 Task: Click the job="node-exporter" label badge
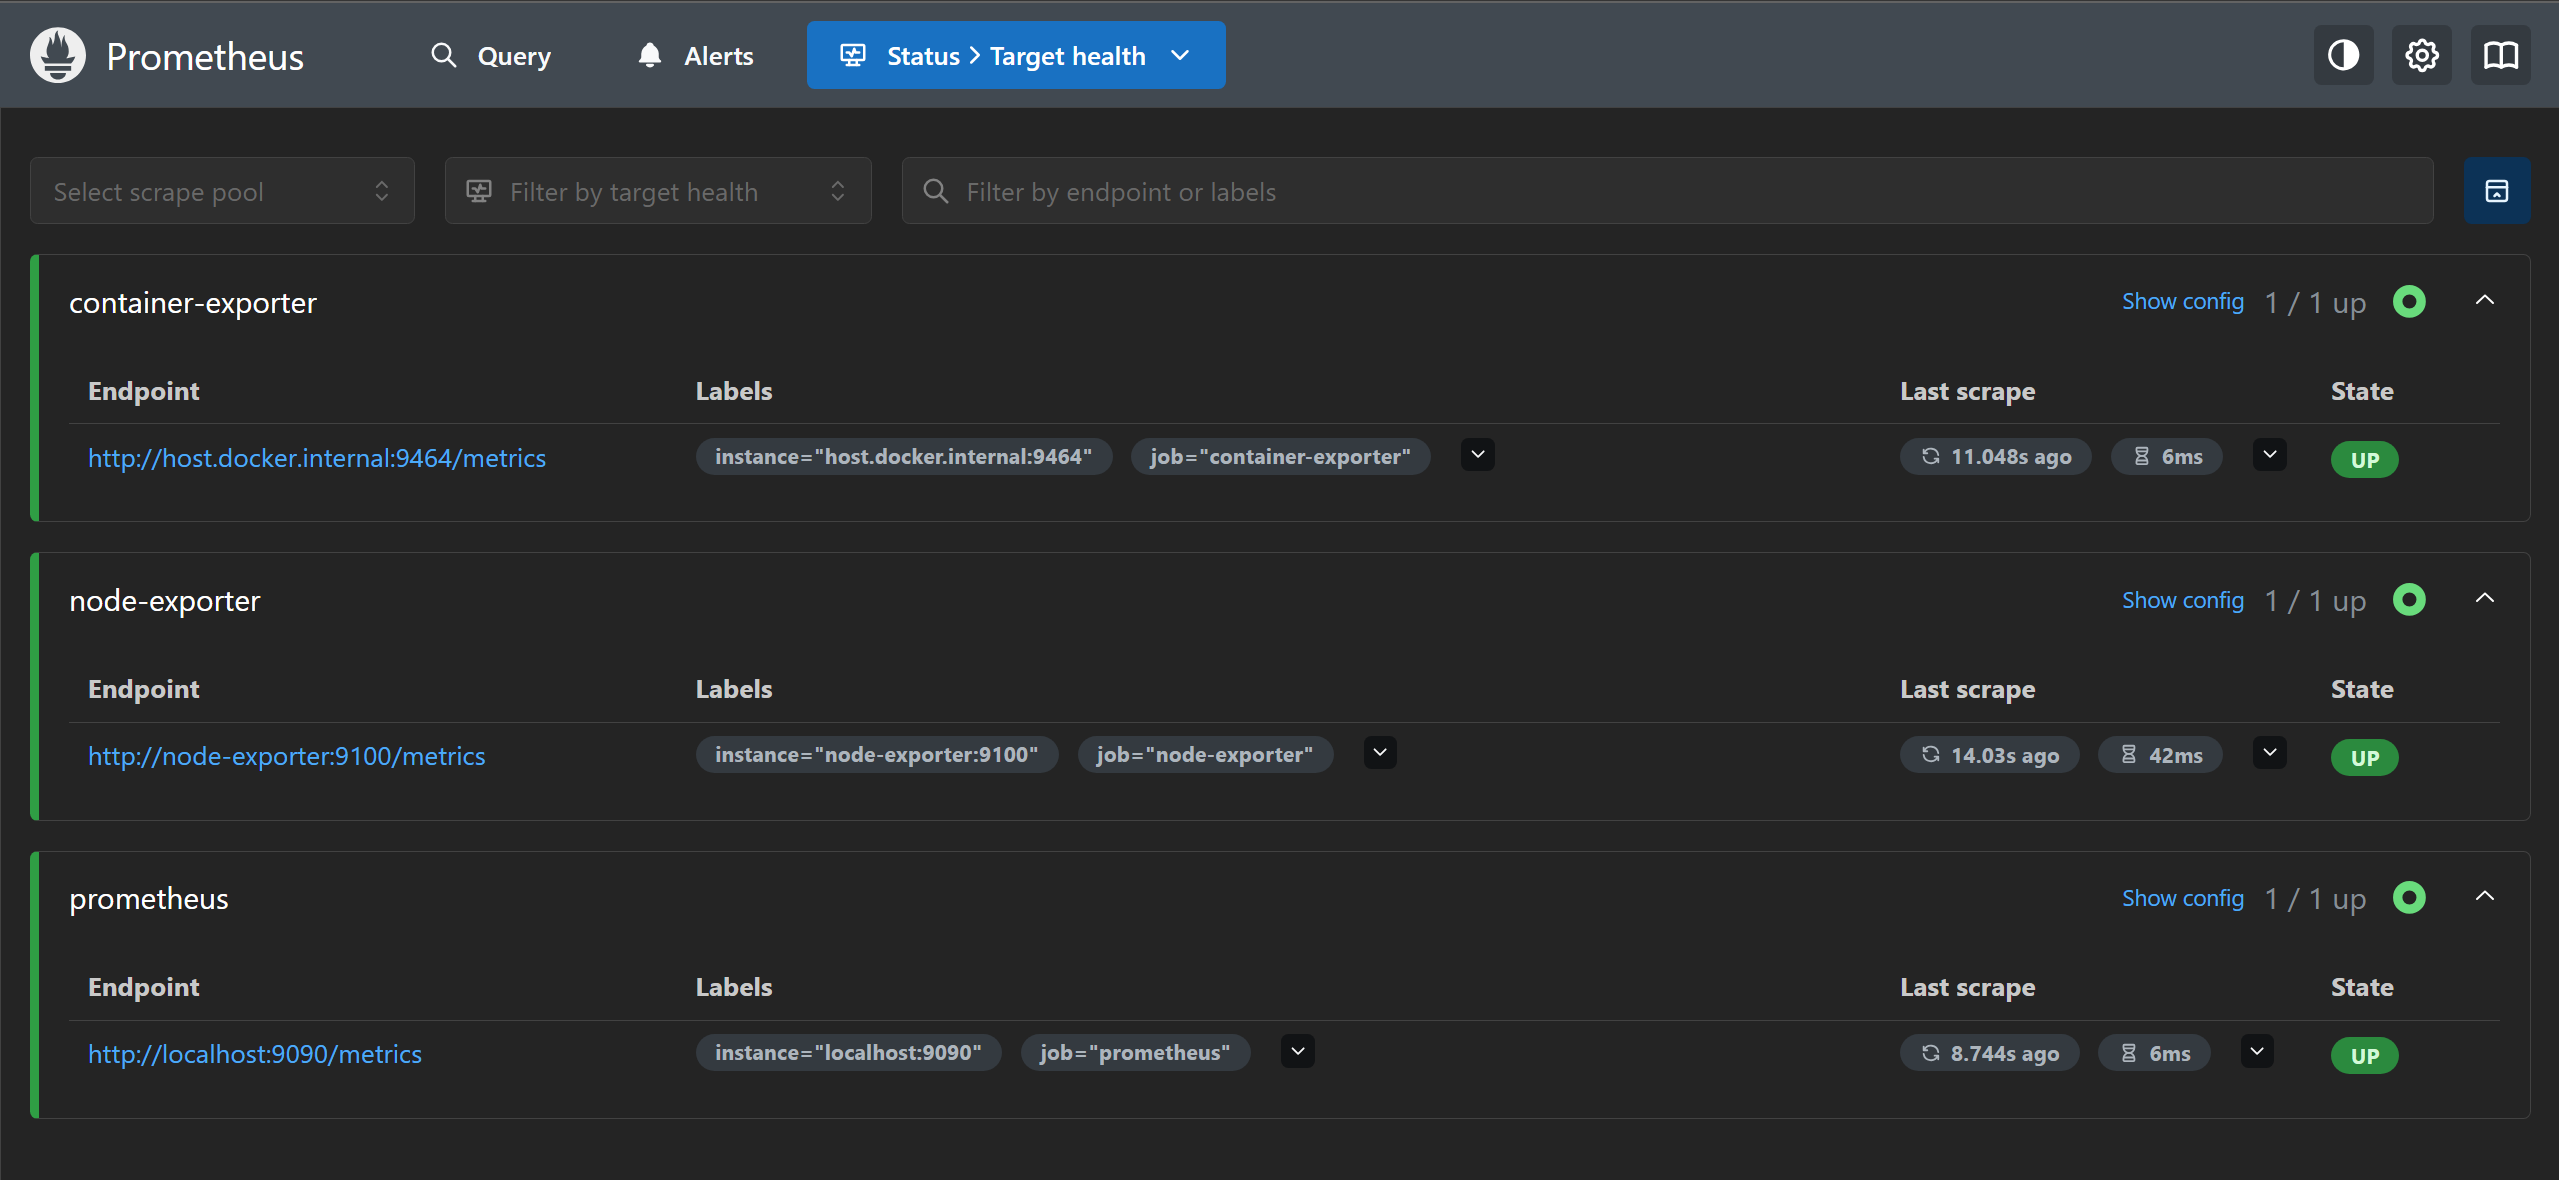1205,754
